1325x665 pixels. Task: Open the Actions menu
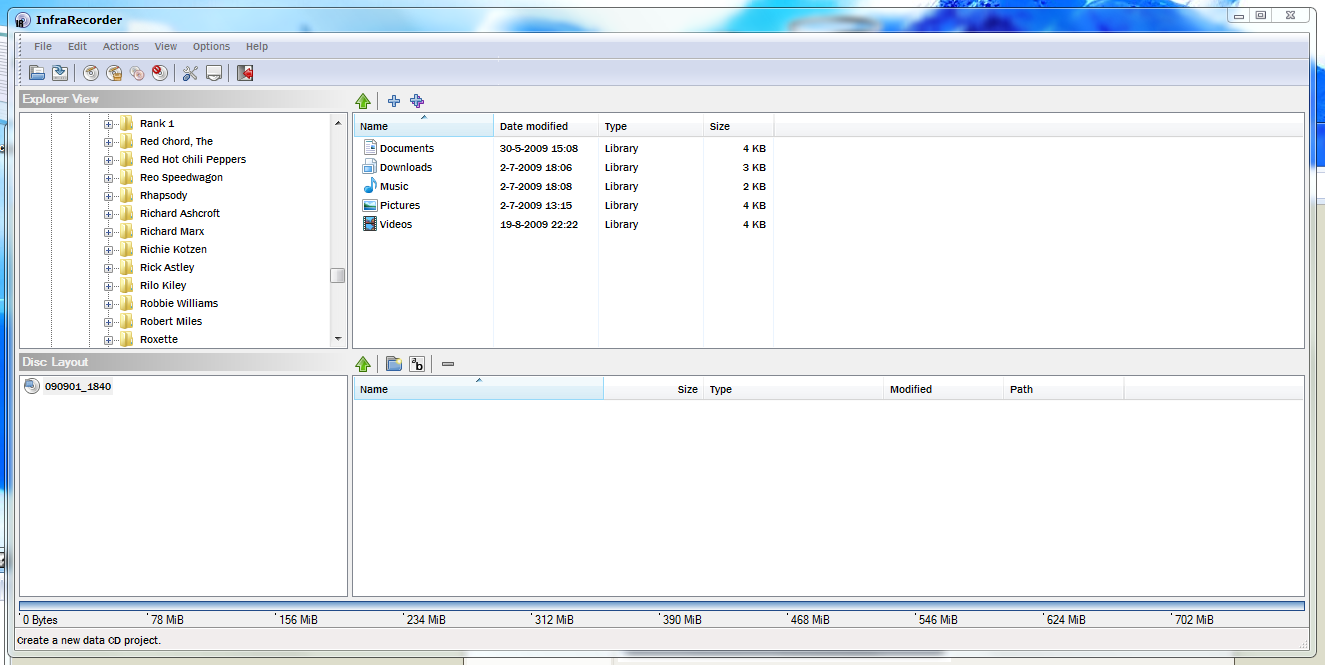tap(121, 46)
